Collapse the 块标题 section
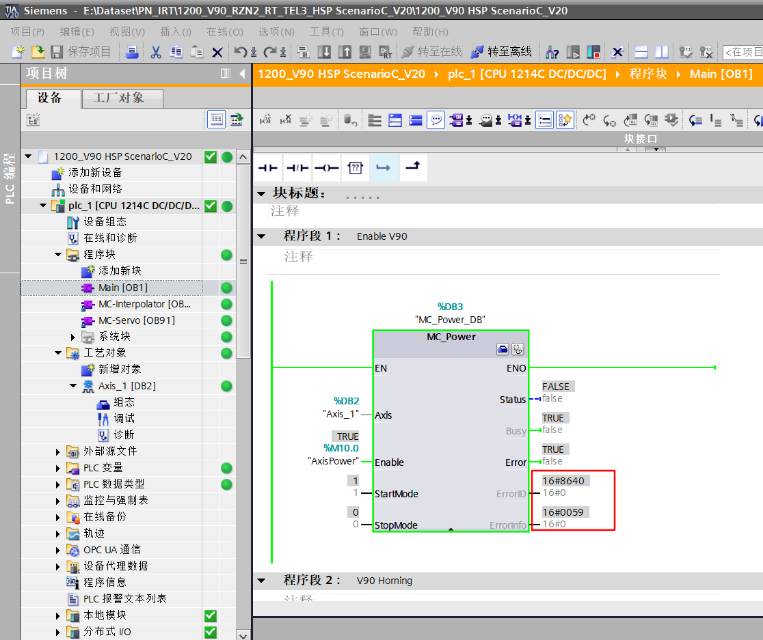Image resolution: width=763 pixels, height=640 pixels. (x=262, y=194)
